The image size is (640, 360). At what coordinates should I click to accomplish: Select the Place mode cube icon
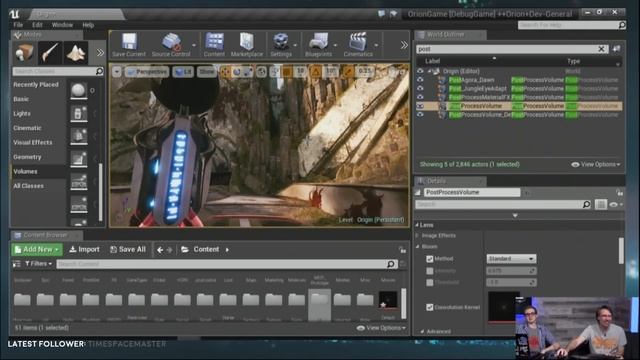coord(24,53)
